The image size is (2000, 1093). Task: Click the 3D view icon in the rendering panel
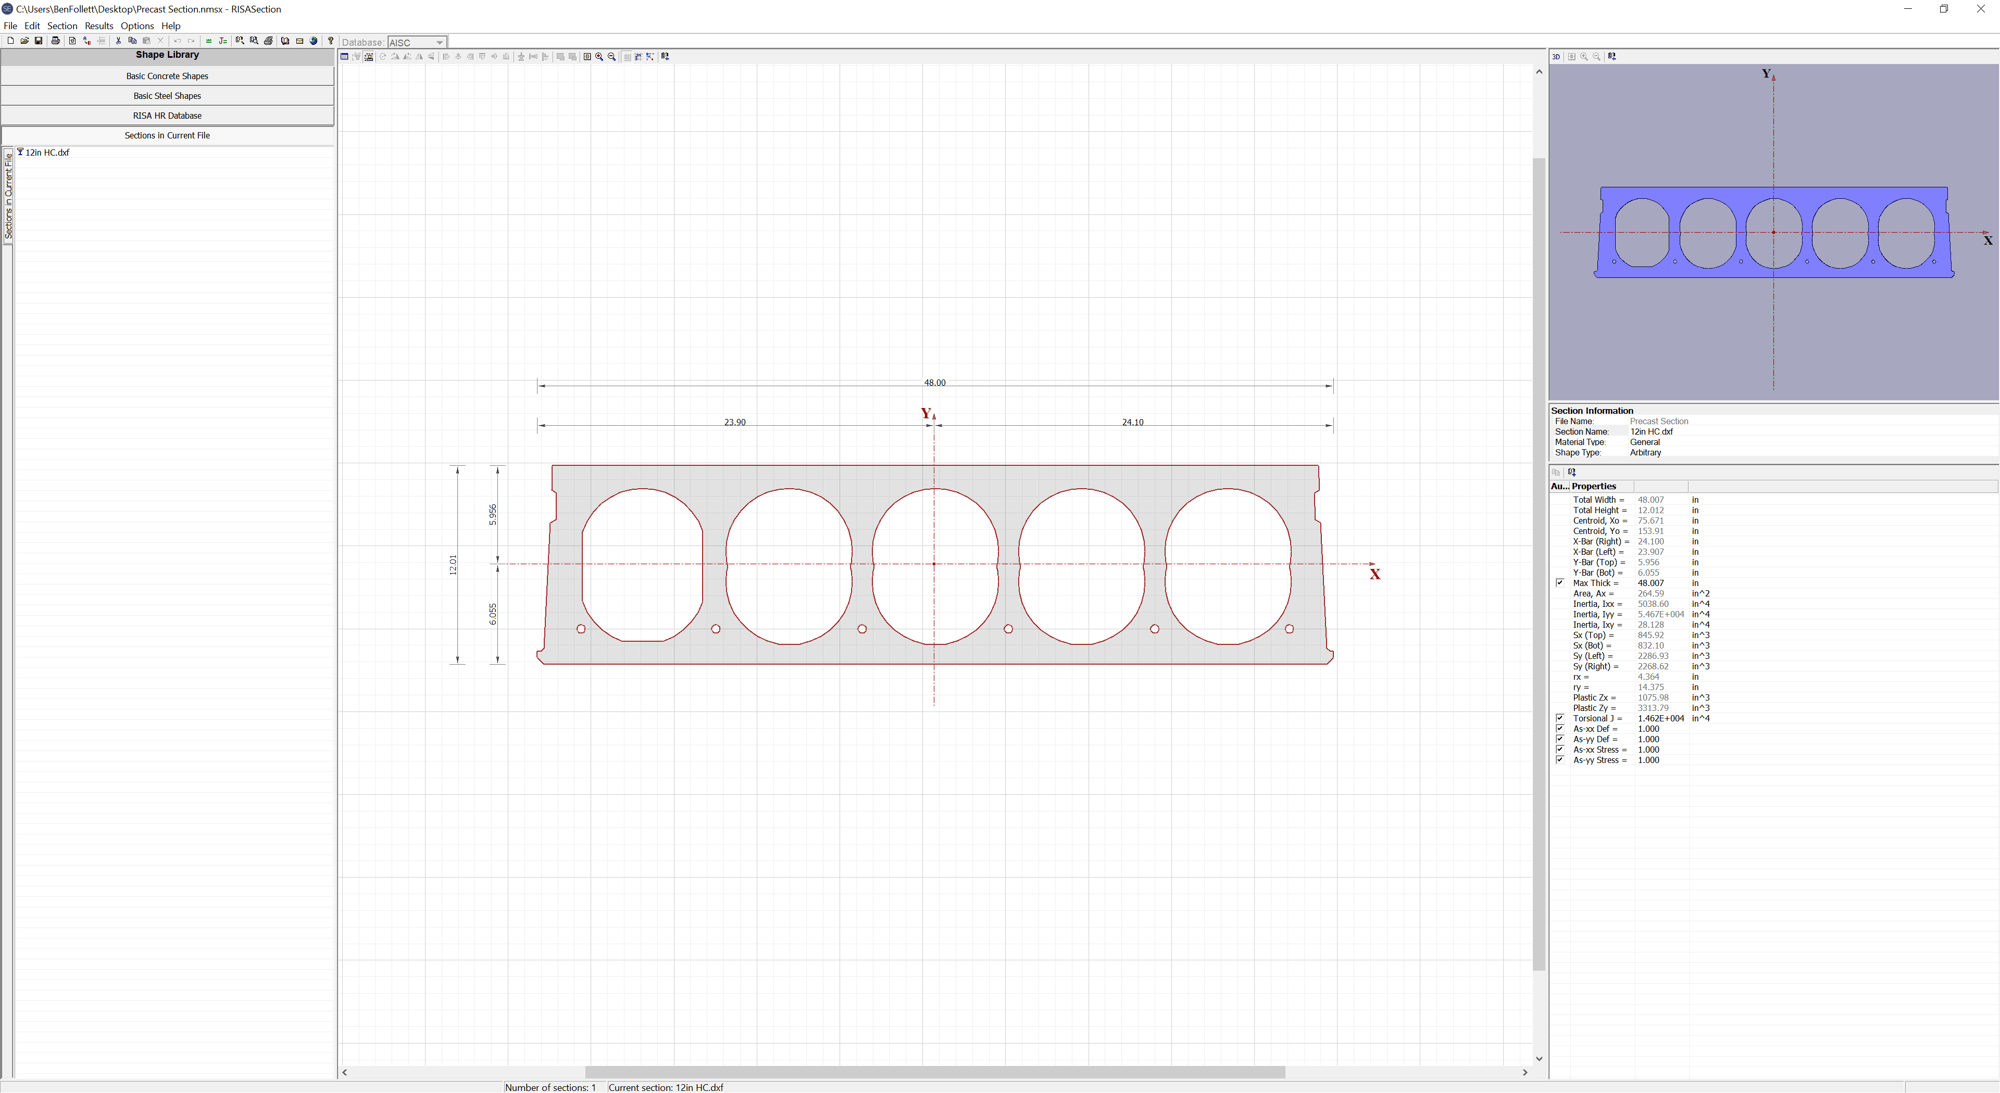pos(1555,57)
